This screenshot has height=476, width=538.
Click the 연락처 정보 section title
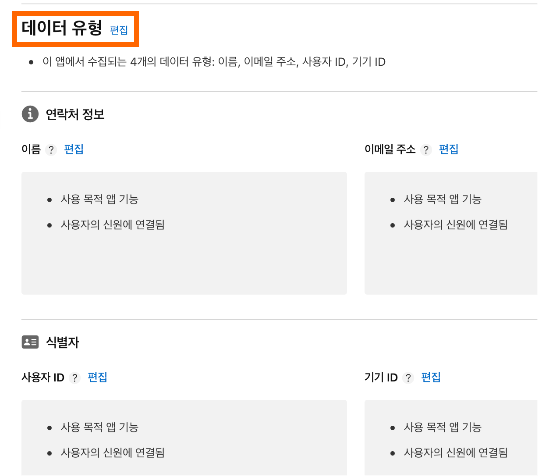coord(75,114)
